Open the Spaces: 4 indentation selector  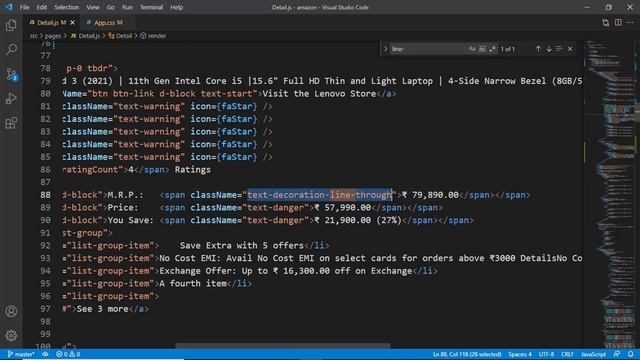pos(520,354)
